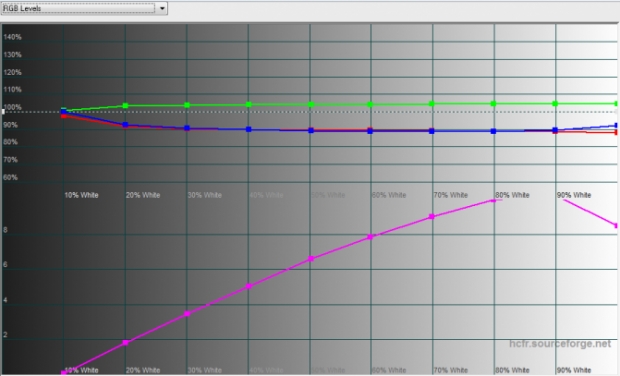
Task: Select the blue data point at 20% White
Action: pos(125,125)
